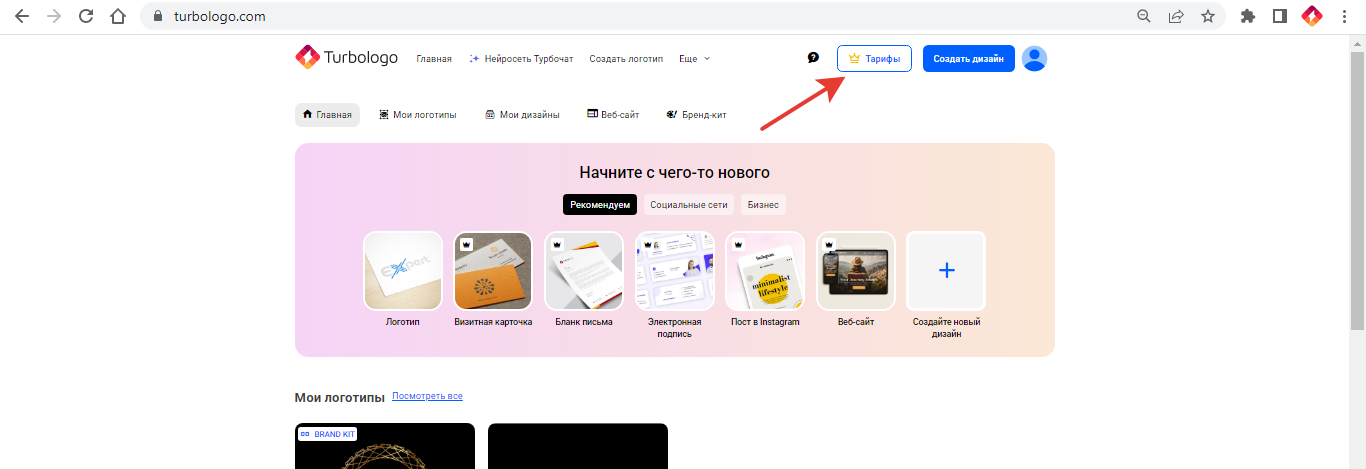The height and width of the screenshot is (469, 1366).
Task: Select the Рекомендуем category filter
Action: [x=600, y=205]
